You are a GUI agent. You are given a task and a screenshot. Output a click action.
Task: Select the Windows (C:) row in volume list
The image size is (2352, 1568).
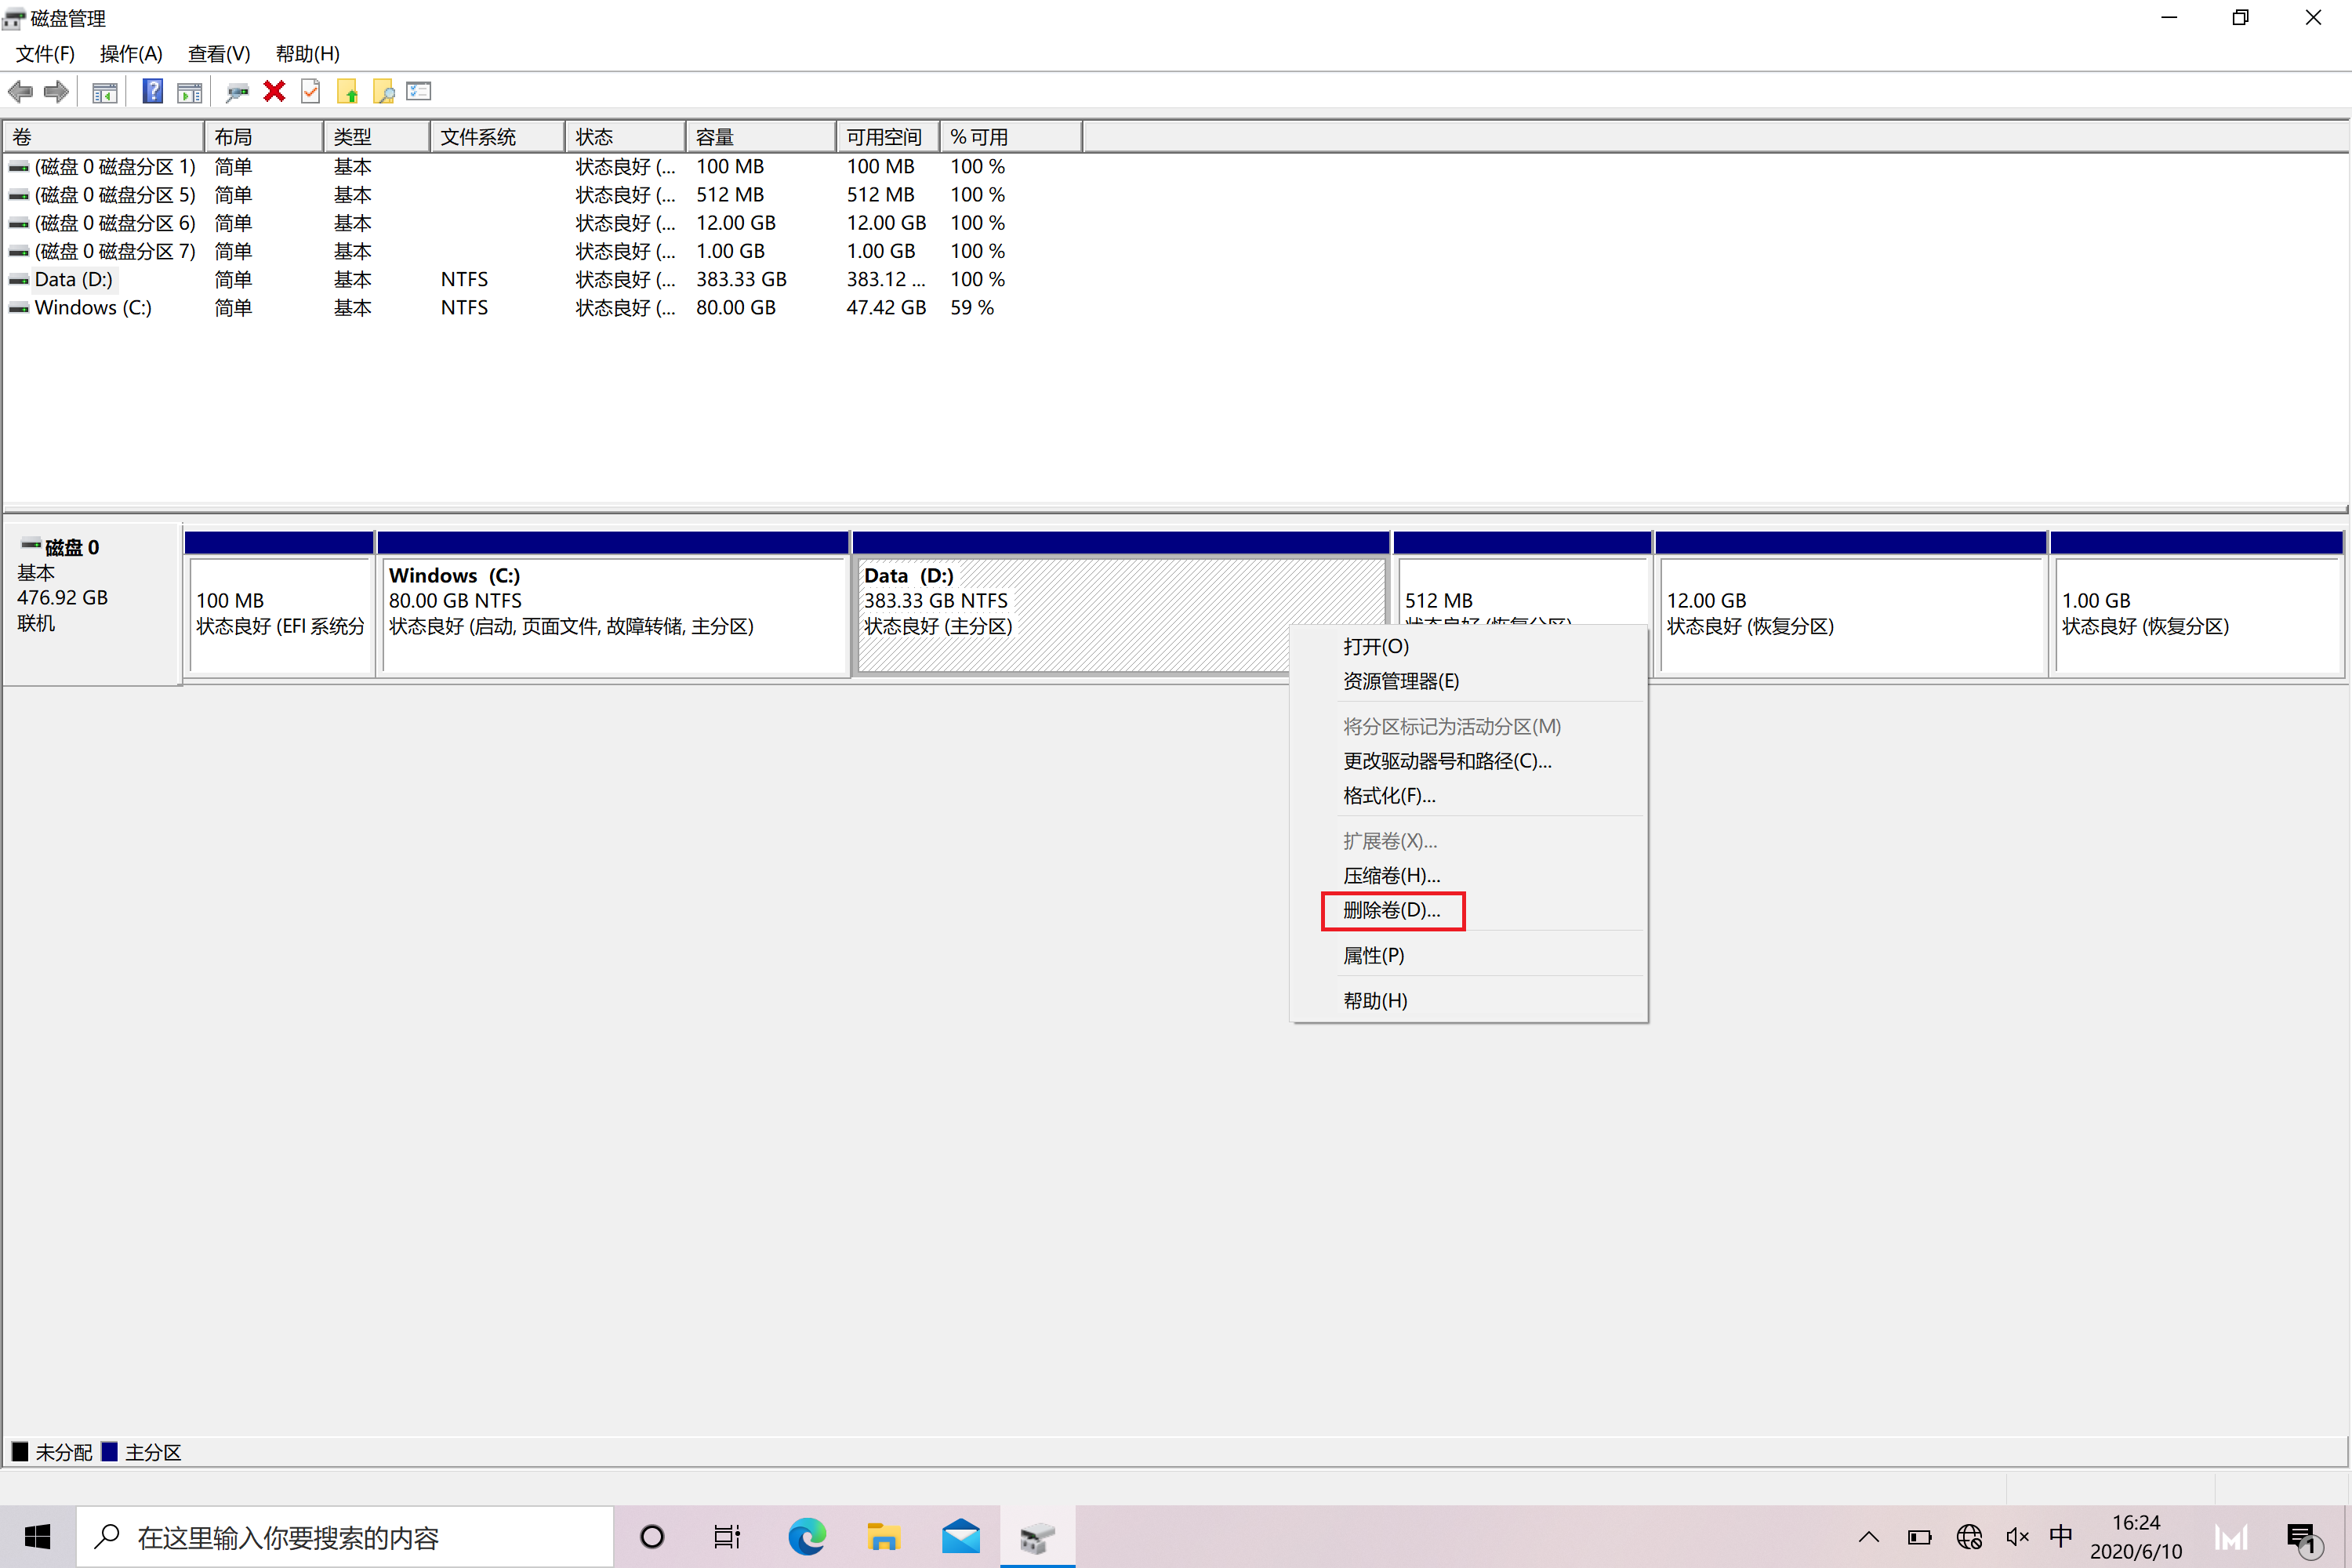93,308
